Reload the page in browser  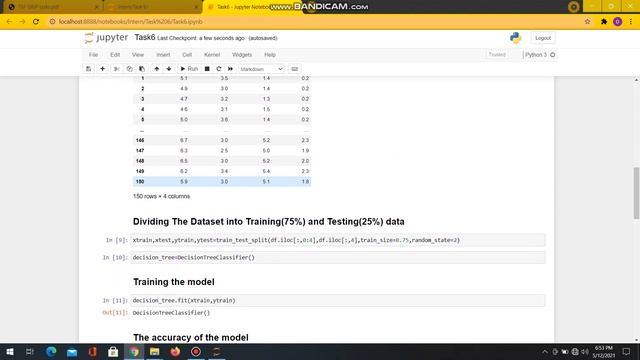click(x=36, y=22)
